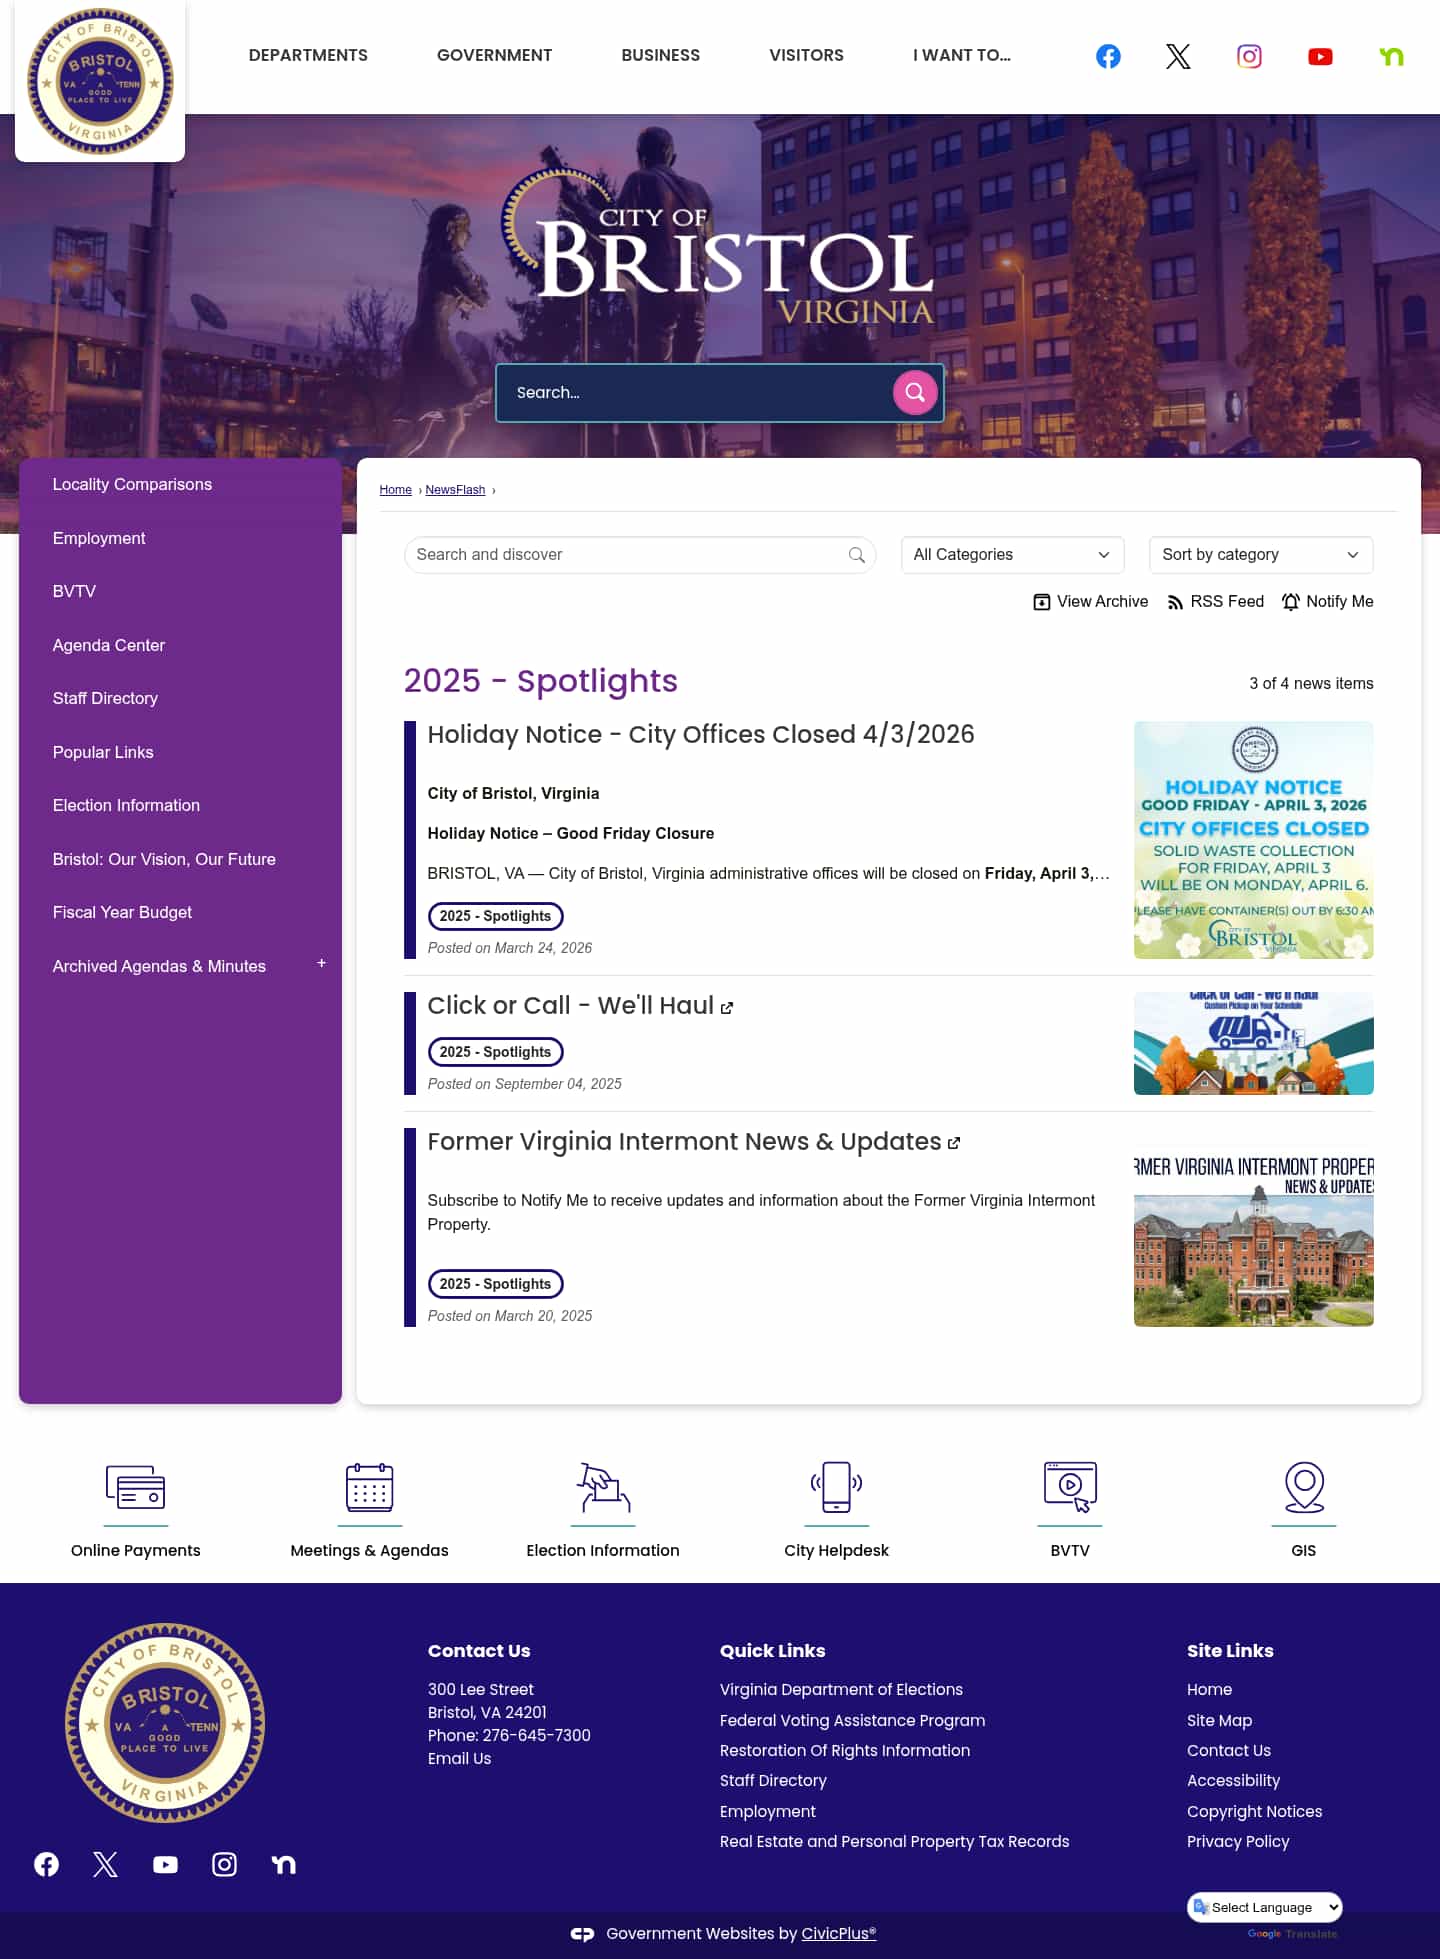This screenshot has width=1440, height=1959.
Task: Open Real Estate and Personal Property Tax Records
Action: pyautogui.click(x=894, y=1842)
